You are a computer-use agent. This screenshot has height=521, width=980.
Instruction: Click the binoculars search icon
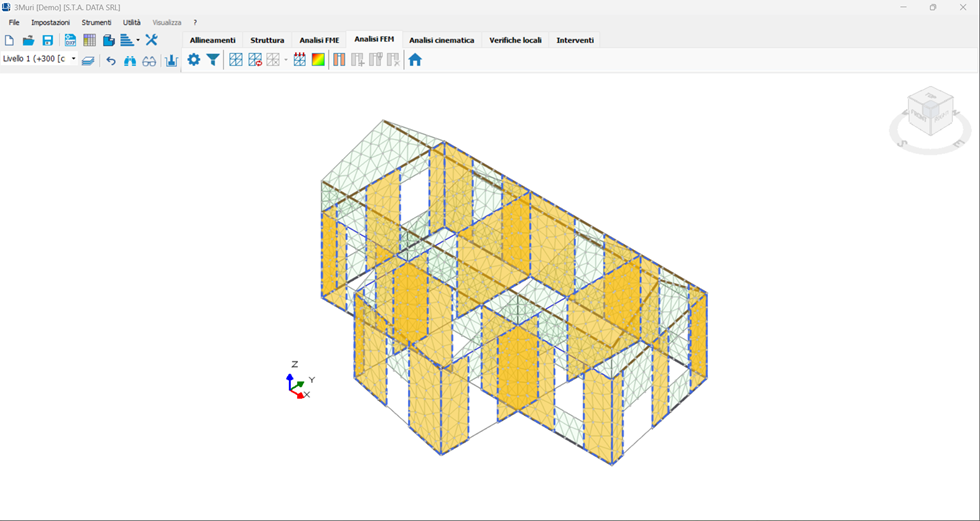130,60
